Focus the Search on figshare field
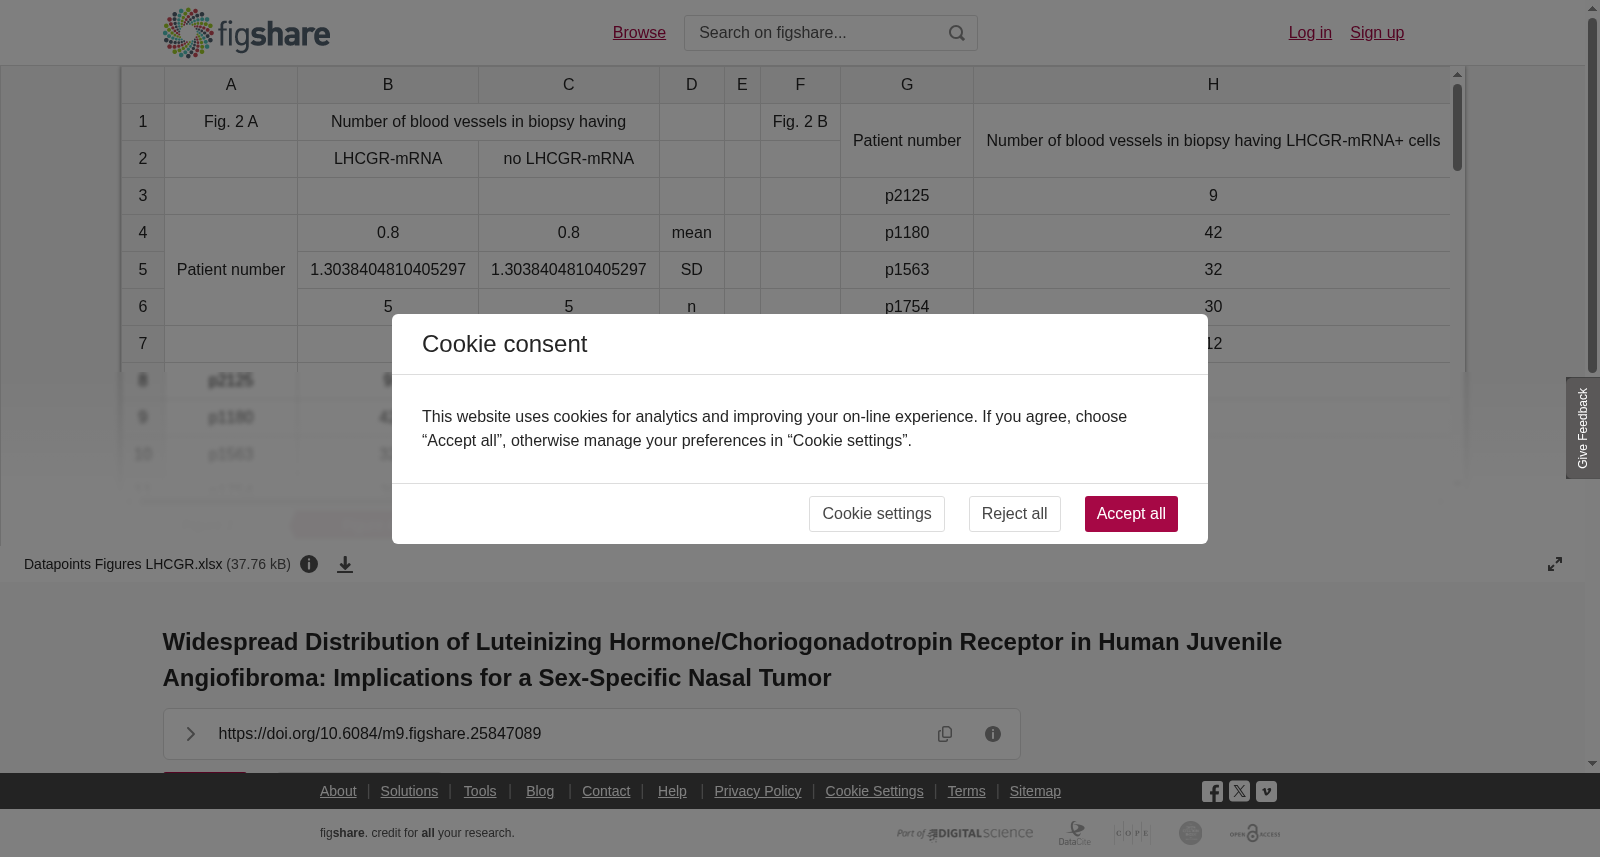The height and width of the screenshot is (857, 1600). coord(815,33)
